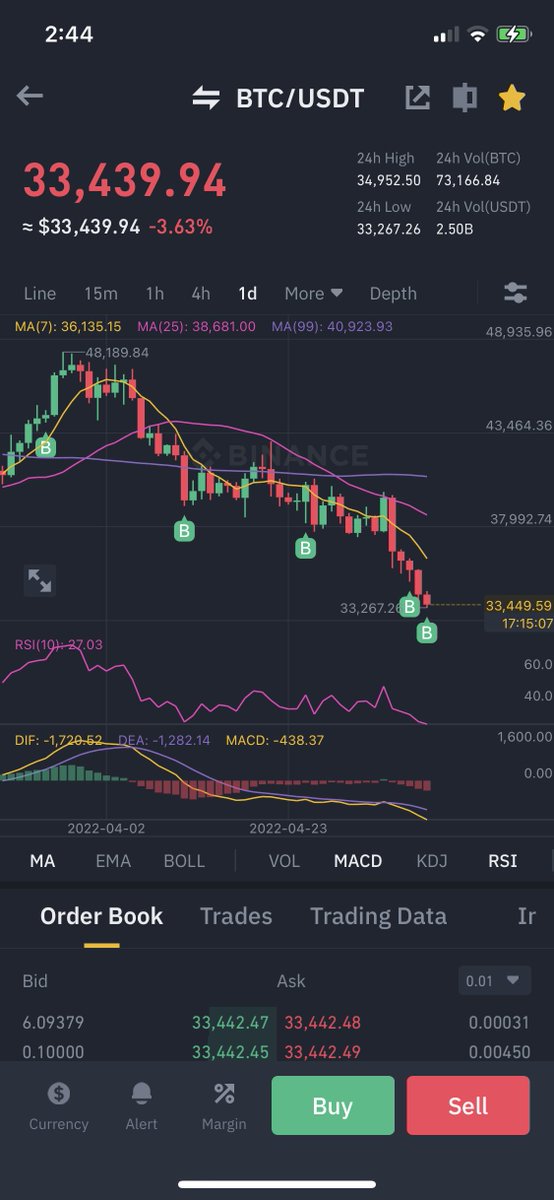Tap the current price tag 33,449.59
The height and width of the screenshot is (1200, 554).
pos(518,605)
